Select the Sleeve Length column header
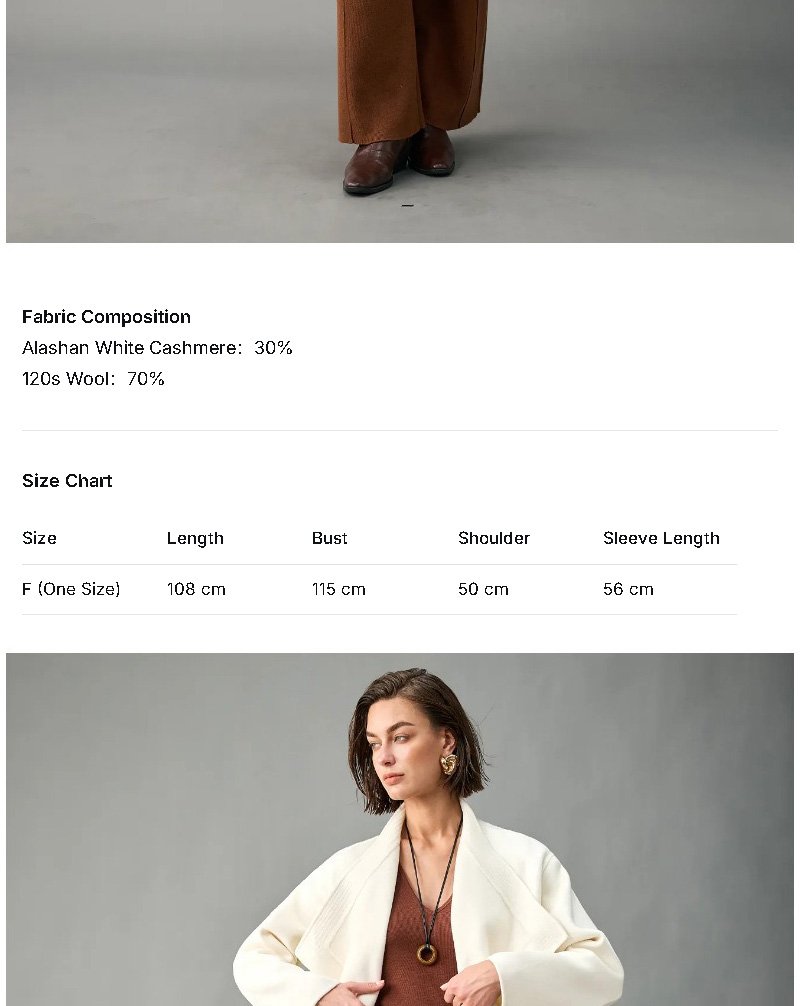 (x=661, y=538)
